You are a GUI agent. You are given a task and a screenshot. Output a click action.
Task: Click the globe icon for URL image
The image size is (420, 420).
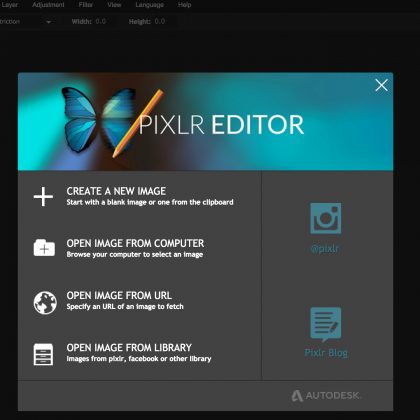(x=45, y=303)
